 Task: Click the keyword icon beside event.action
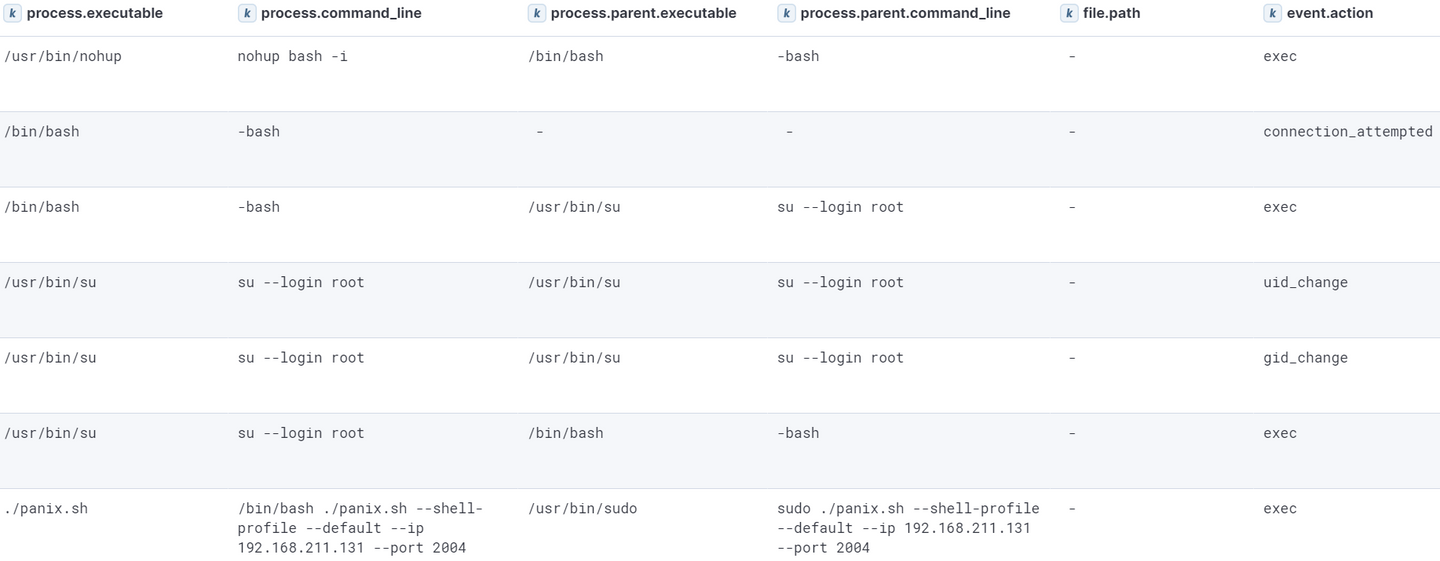[1272, 13]
